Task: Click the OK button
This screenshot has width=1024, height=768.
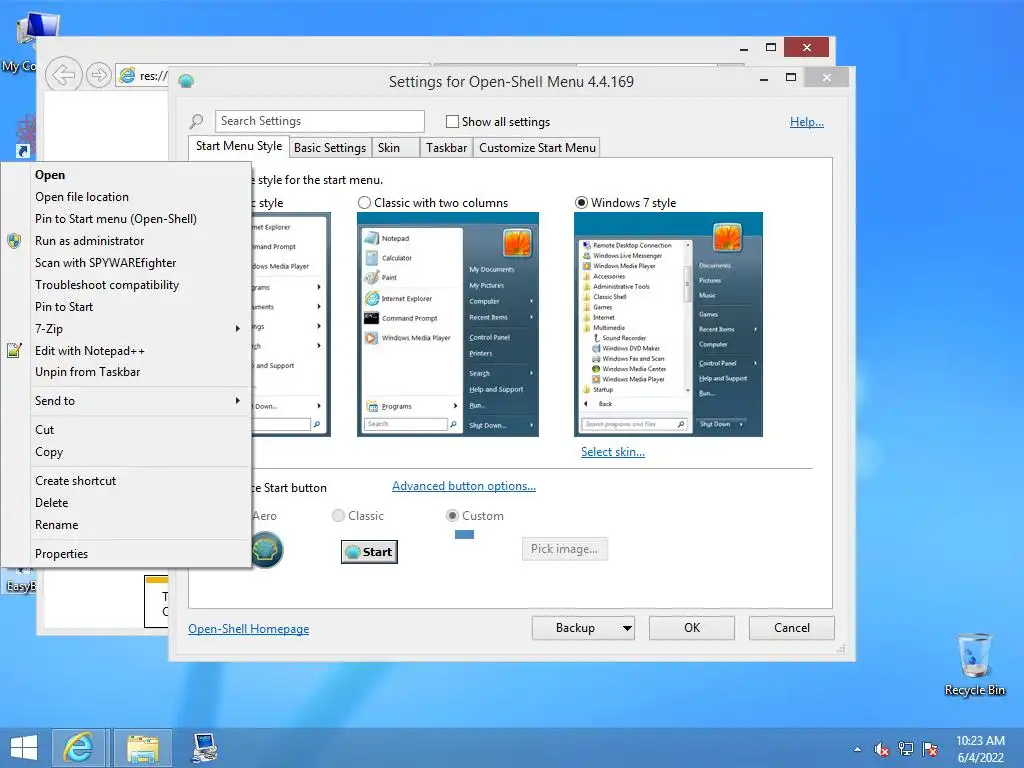Action: point(692,628)
